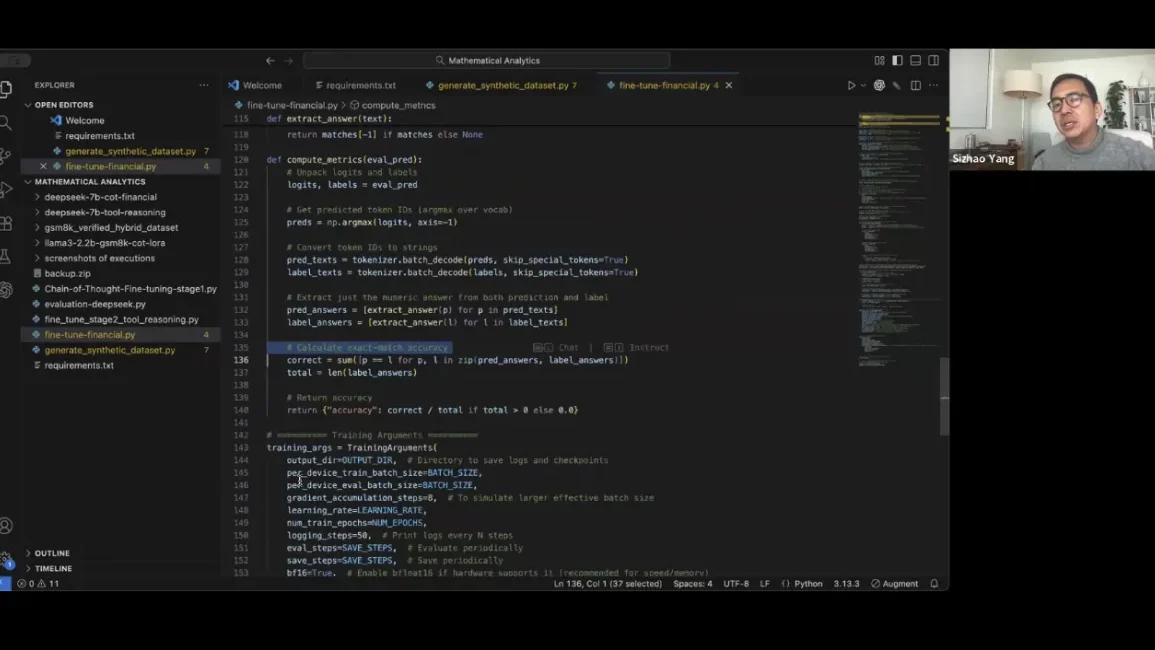
Task: Click Python language mode in status bar
Action: [808, 584]
